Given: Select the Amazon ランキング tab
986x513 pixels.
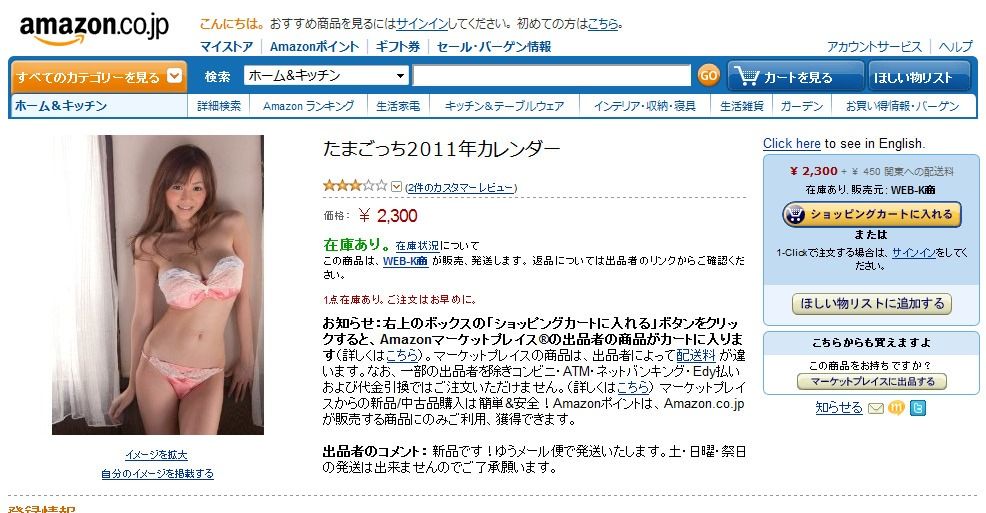Looking at the screenshot, I should [308, 106].
